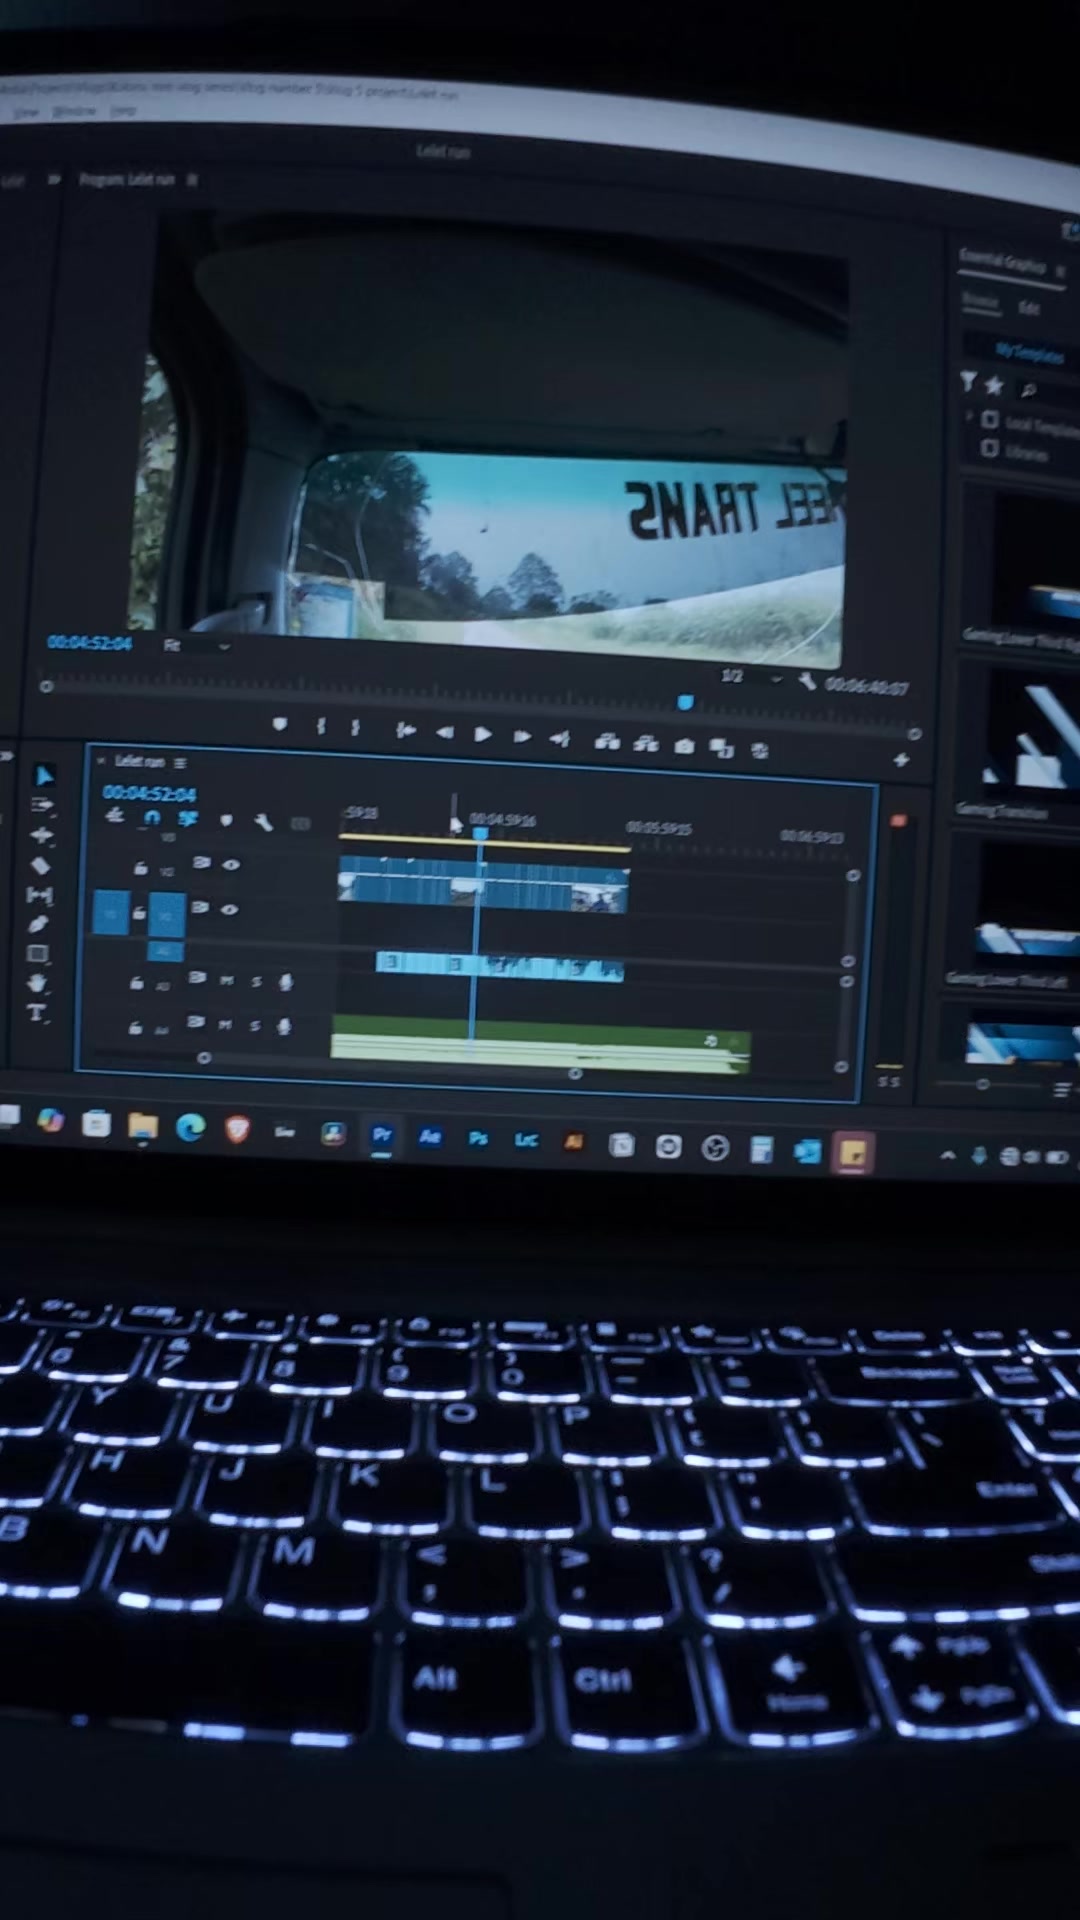This screenshot has height=1920, width=1080.
Task: Solo the first audio track
Action: pyautogui.click(x=256, y=982)
